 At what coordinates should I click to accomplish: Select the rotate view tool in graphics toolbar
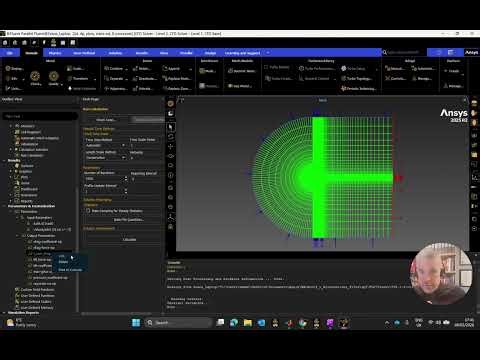pyautogui.click(x=171, y=137)
